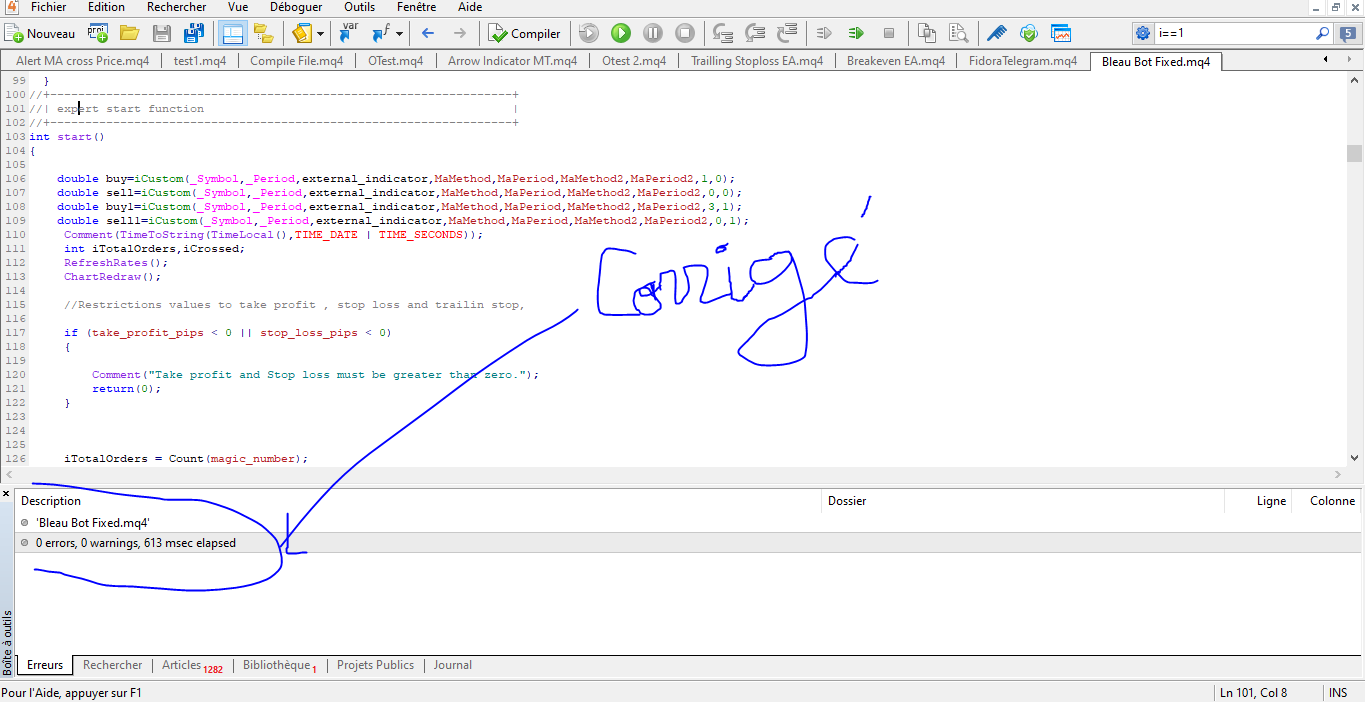Switch to Compile File.mq4 tab
The width and height of the screenshot is (1365, 702).
297,61
